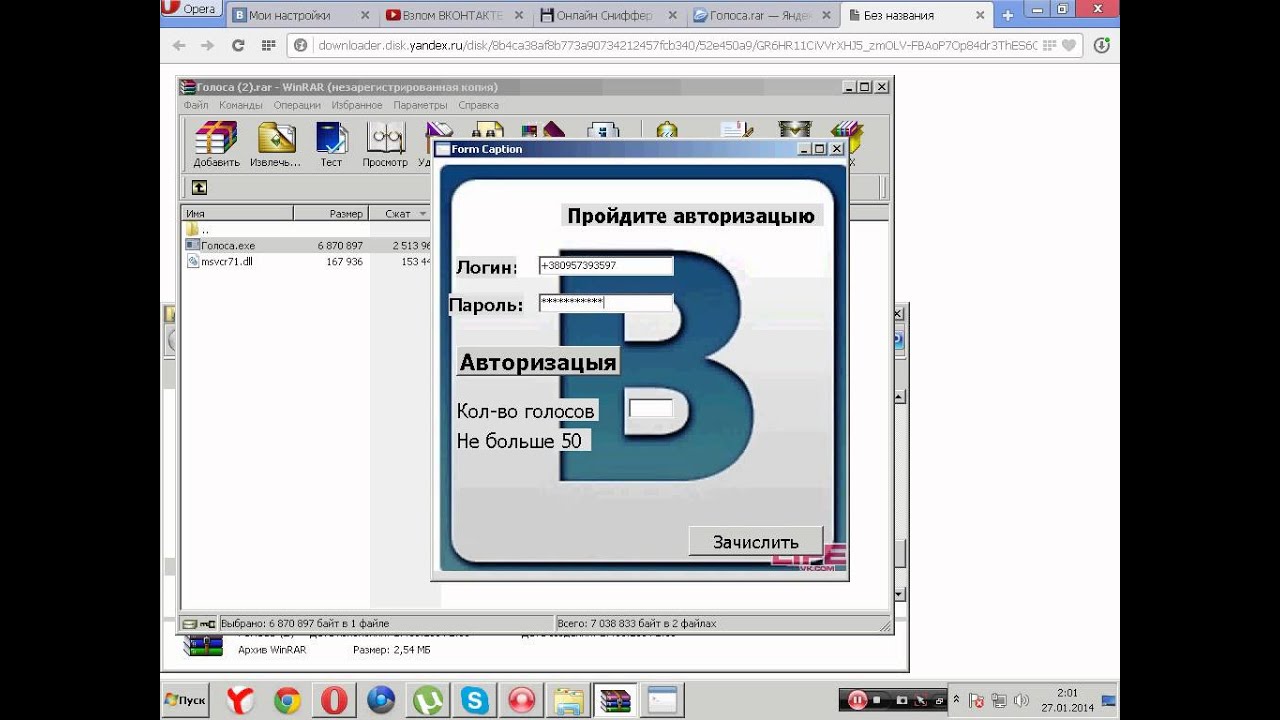Click the 'Зачислить' button
The height and width of the screenshot is (720, 1280).
756,541
